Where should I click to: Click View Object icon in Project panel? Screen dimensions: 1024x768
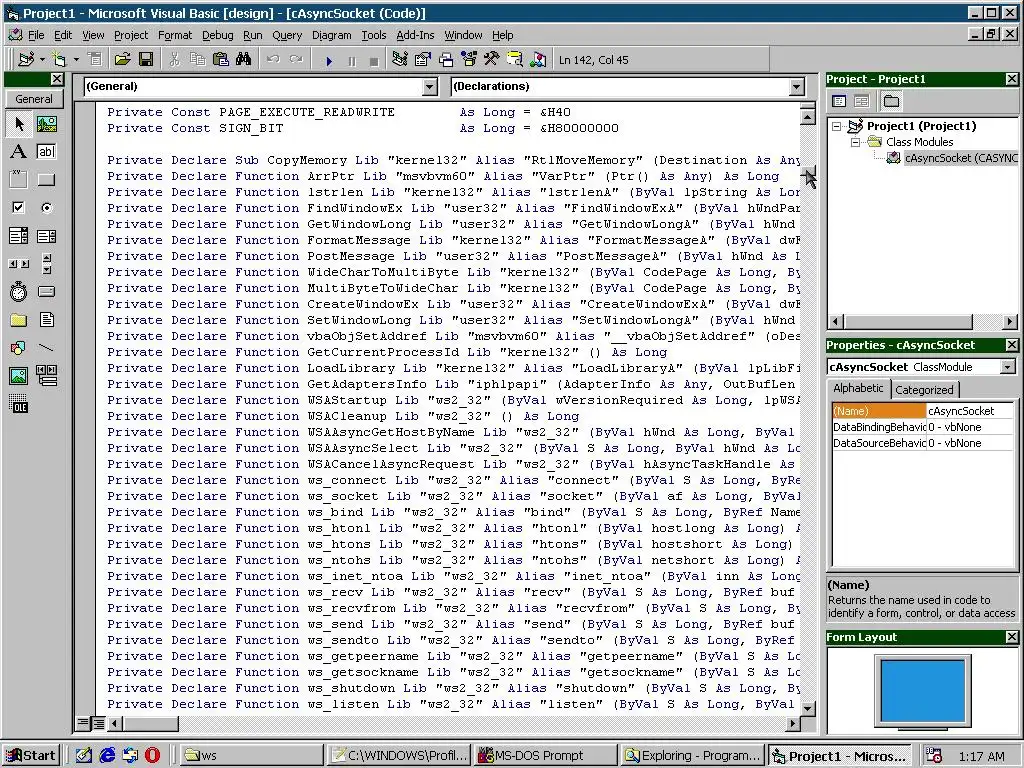tap(861, 101)
